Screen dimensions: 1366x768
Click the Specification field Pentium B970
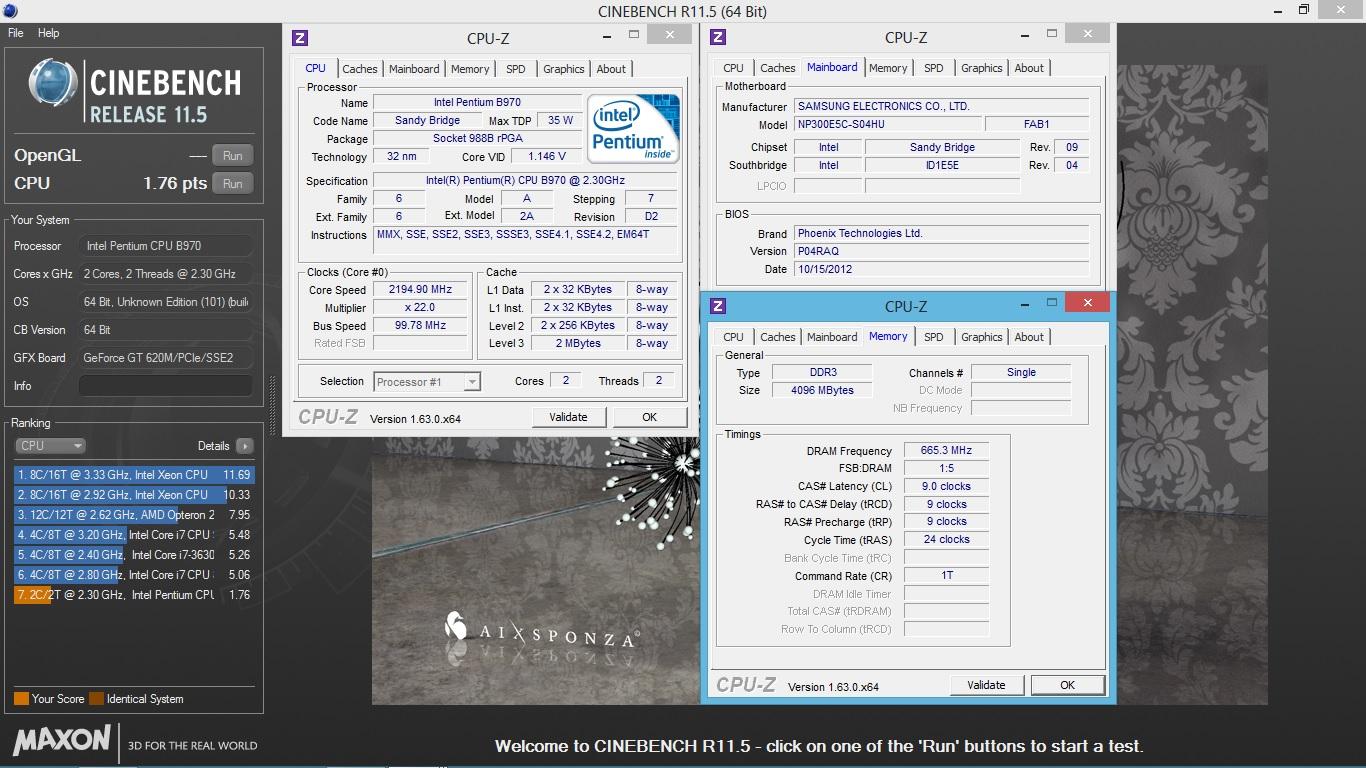525,180
